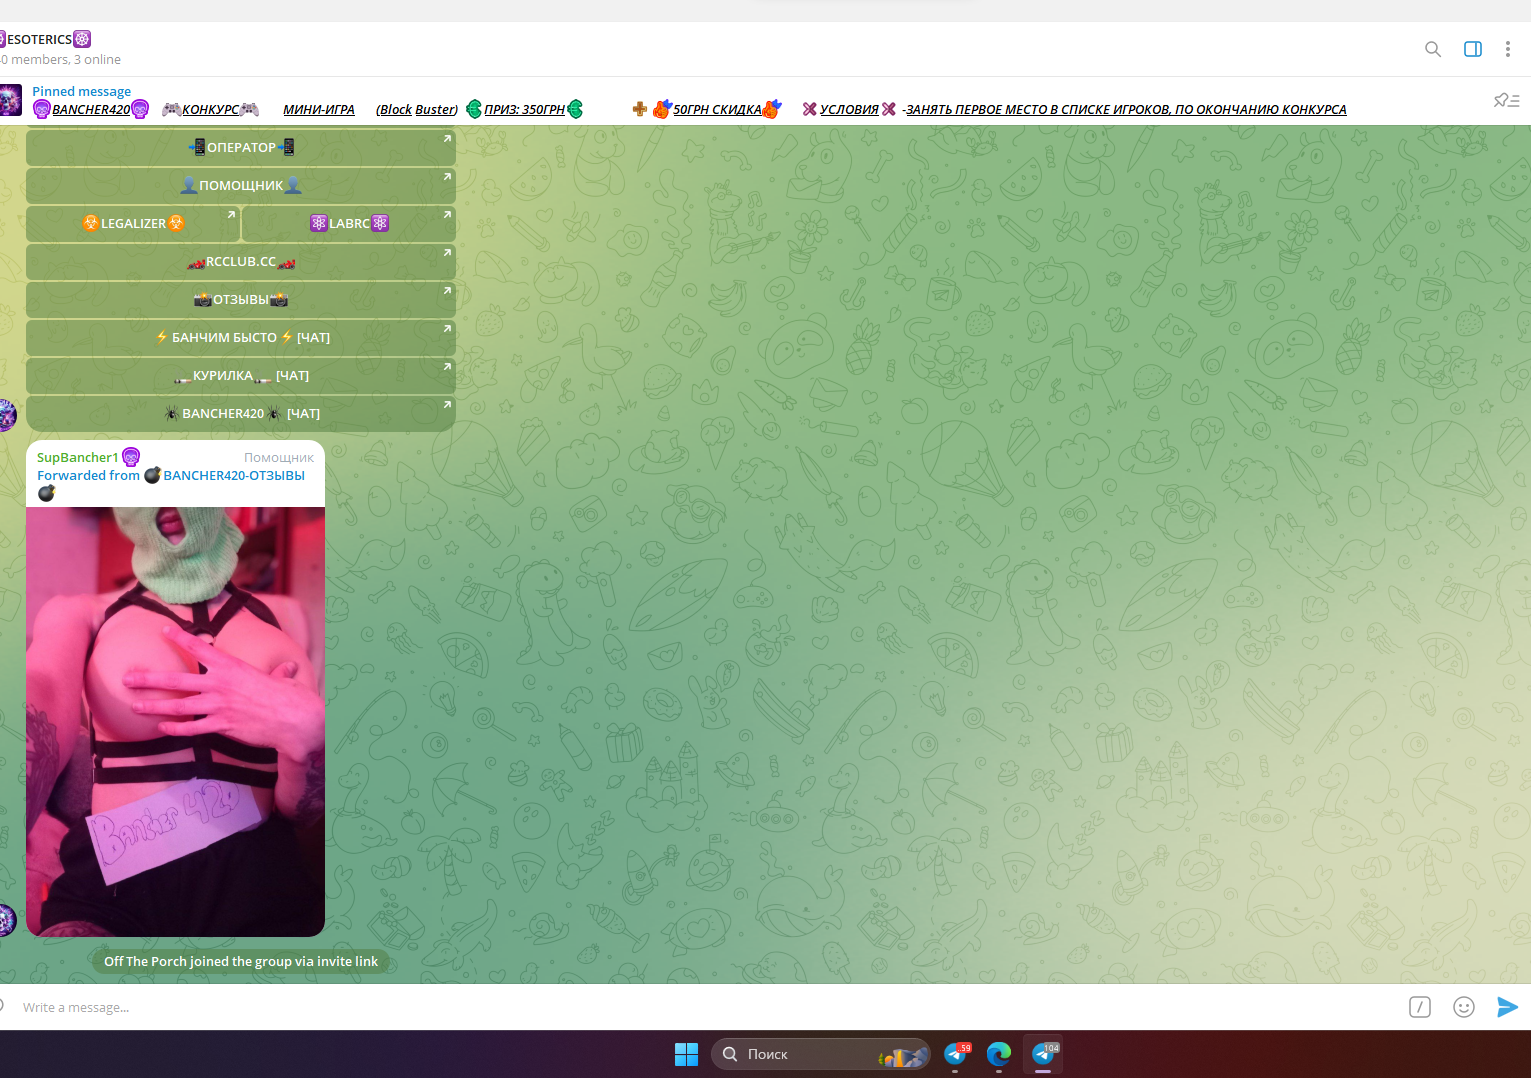Open the SupBancher1 sender name

78,457
